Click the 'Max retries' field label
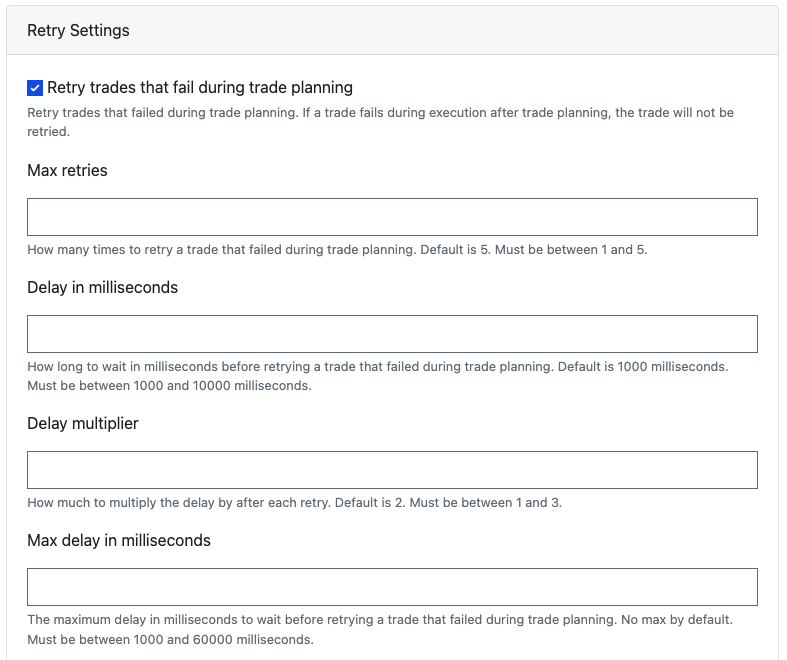The height and width of the screenshot is (660, 787). point(67,170)
